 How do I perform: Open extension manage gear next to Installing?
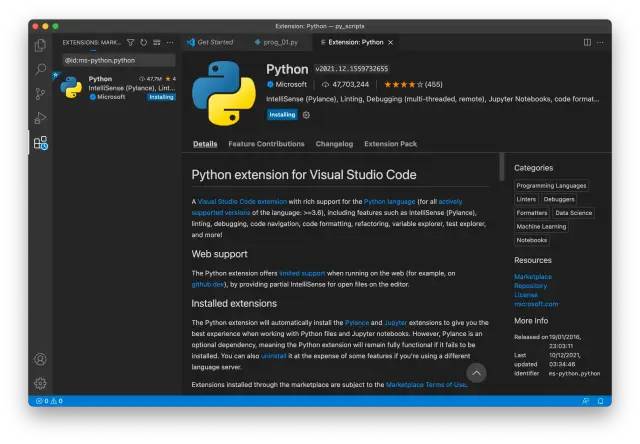pos(306,115)
